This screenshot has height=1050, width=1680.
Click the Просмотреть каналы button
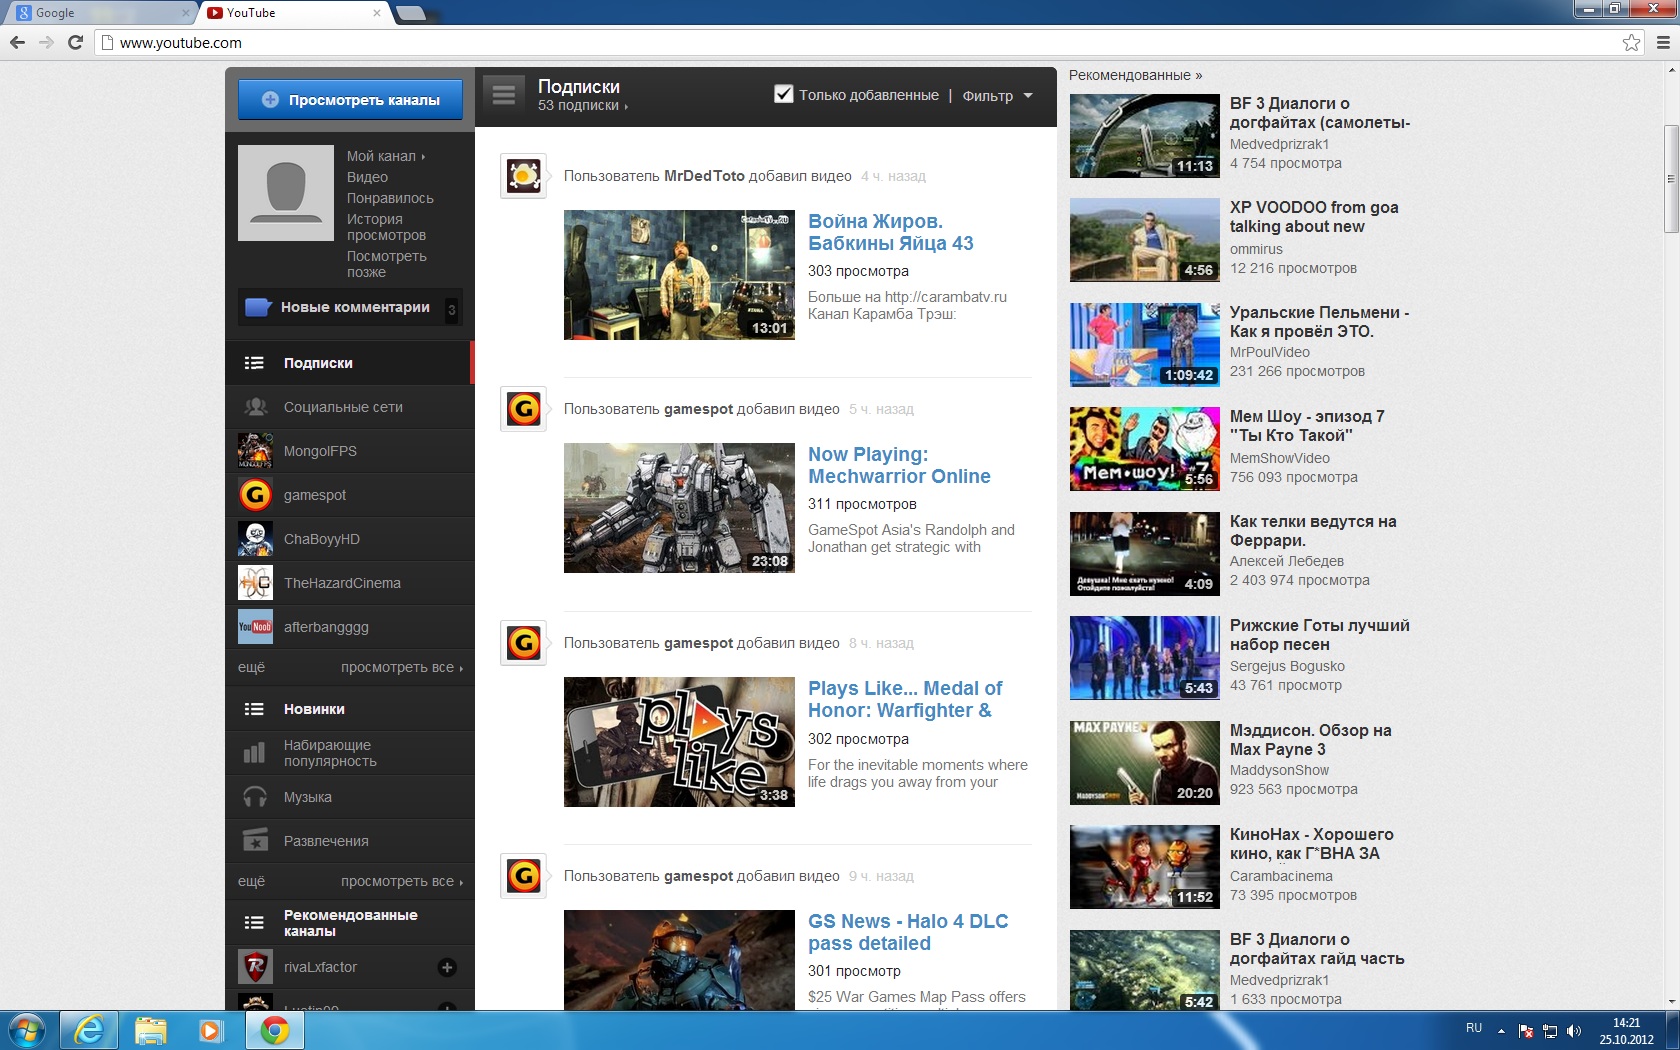tap(350, 100)
